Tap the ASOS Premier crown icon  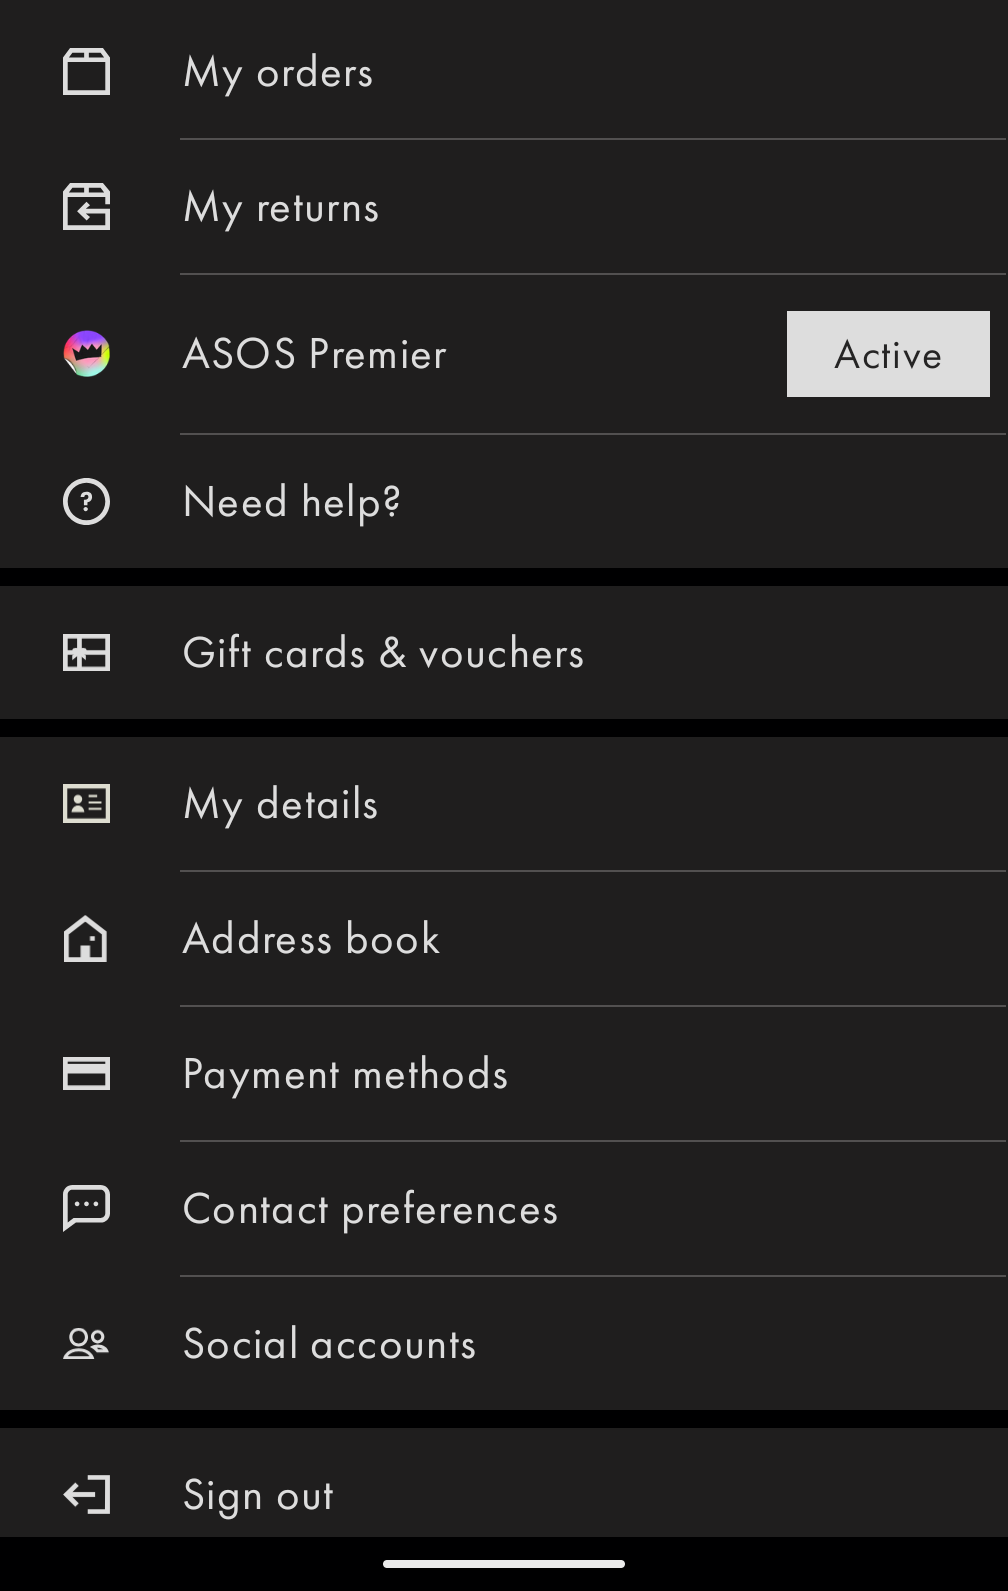pyautogui.click(x=87, y=354)
